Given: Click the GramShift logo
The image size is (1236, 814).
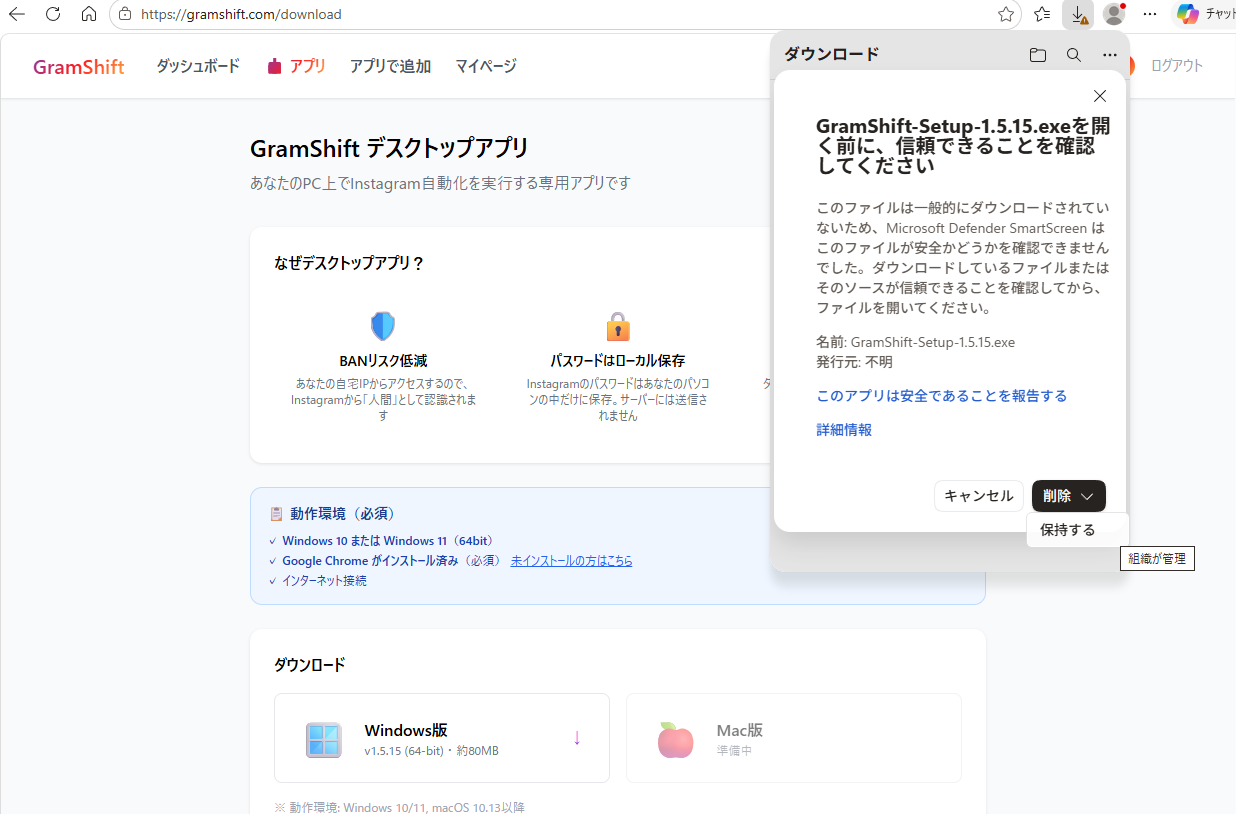Looking at the screenshot, I should (x=79, y=67).
